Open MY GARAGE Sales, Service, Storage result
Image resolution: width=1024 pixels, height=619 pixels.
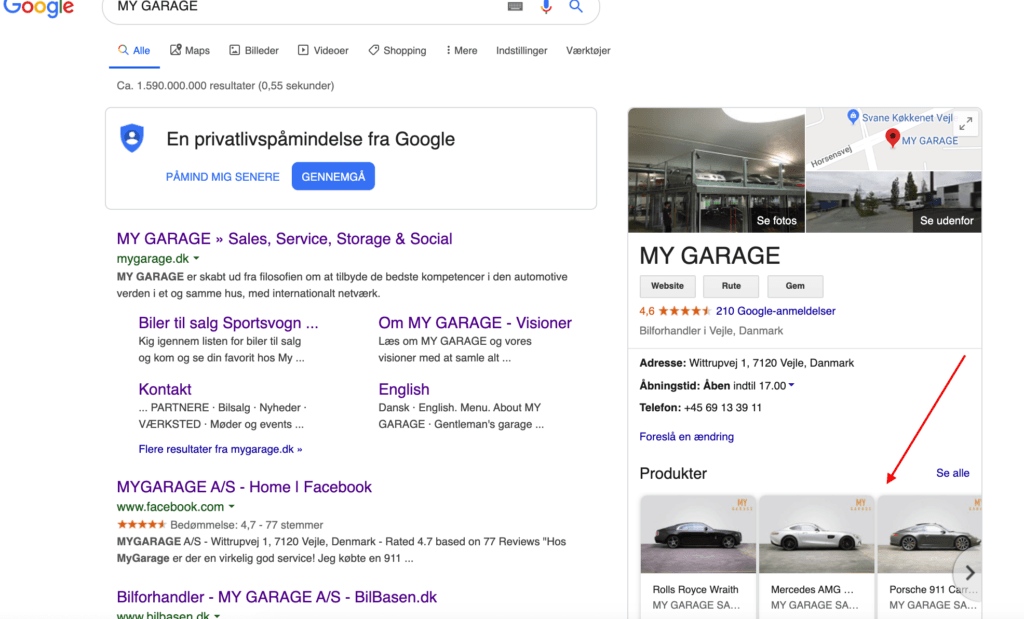(x=284, y=238)
